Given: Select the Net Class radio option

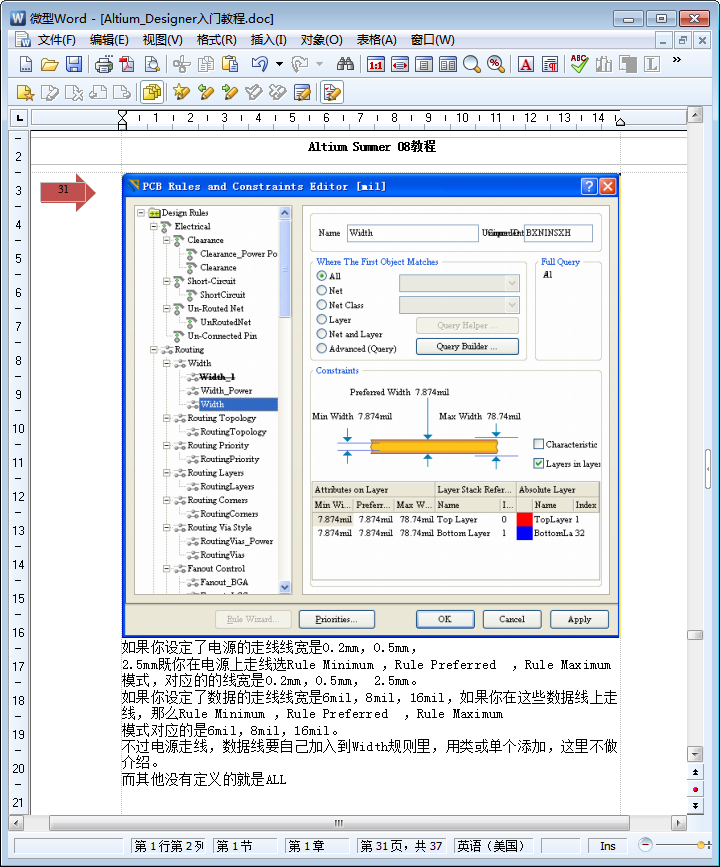Looking at the screenshot, I should (x=321, y=305).
